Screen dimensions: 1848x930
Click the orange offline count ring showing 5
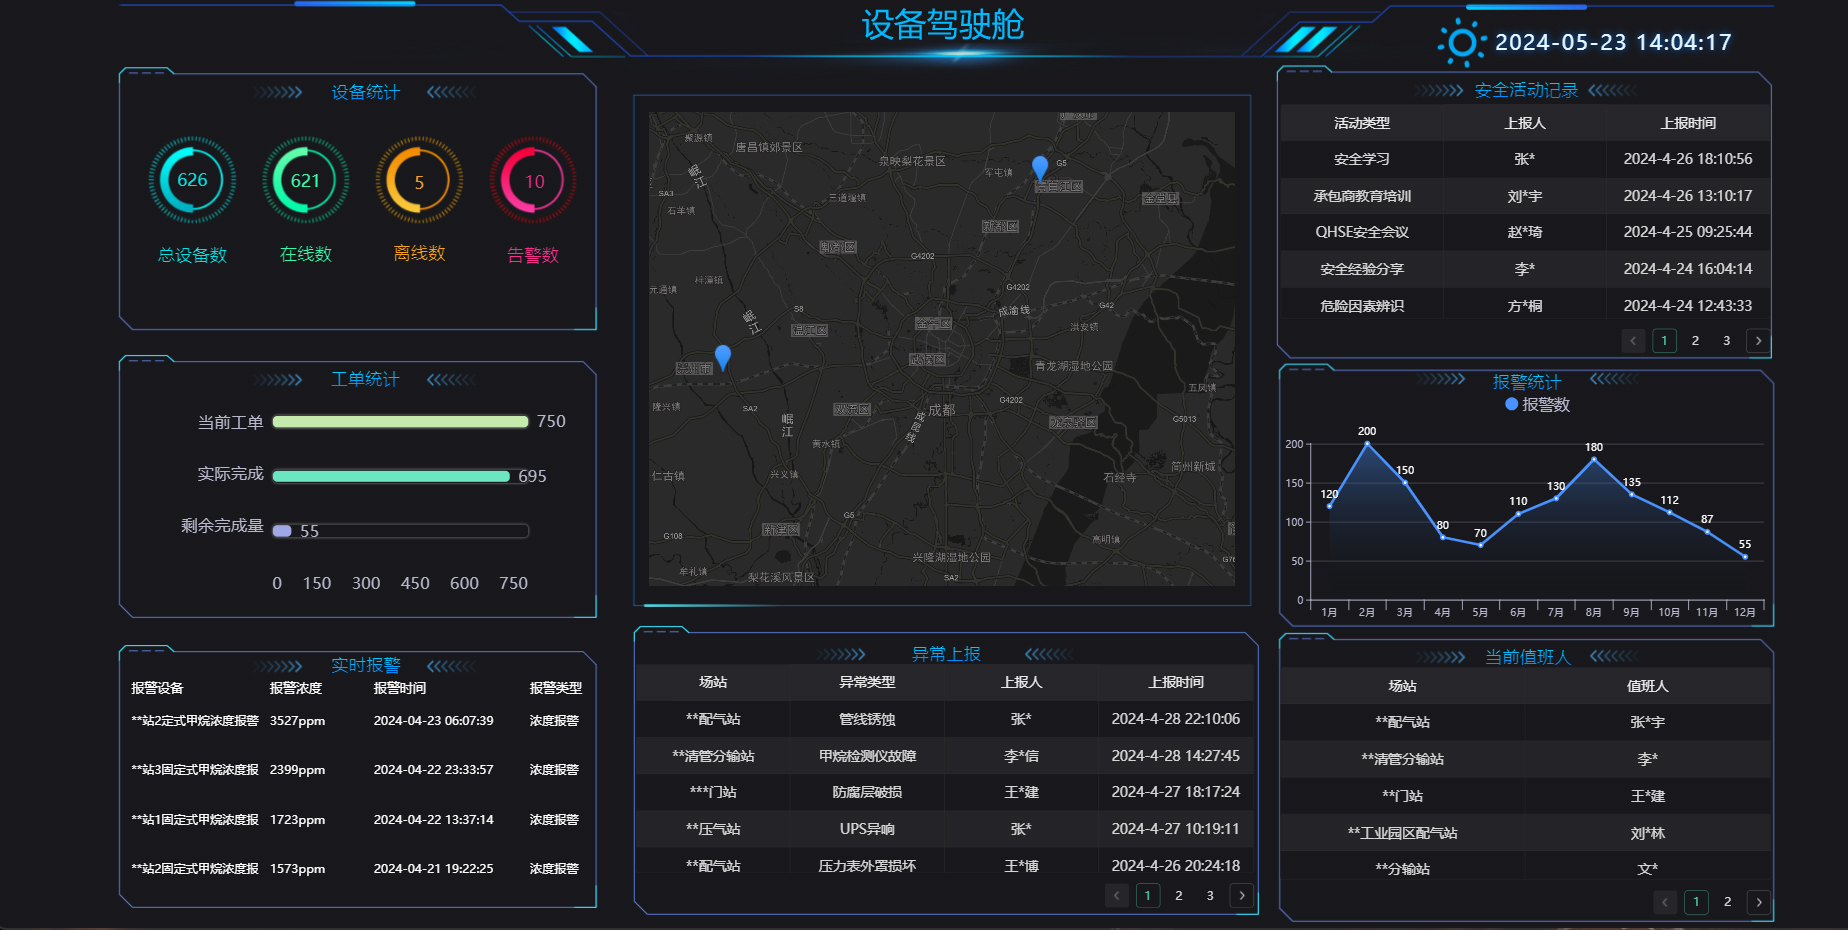[419, 181]
